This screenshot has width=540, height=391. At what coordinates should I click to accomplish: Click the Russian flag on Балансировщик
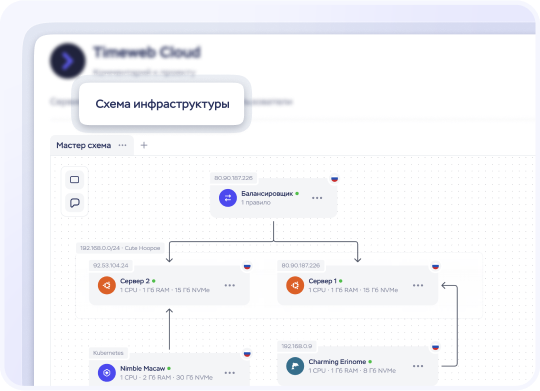click(334, 179)
